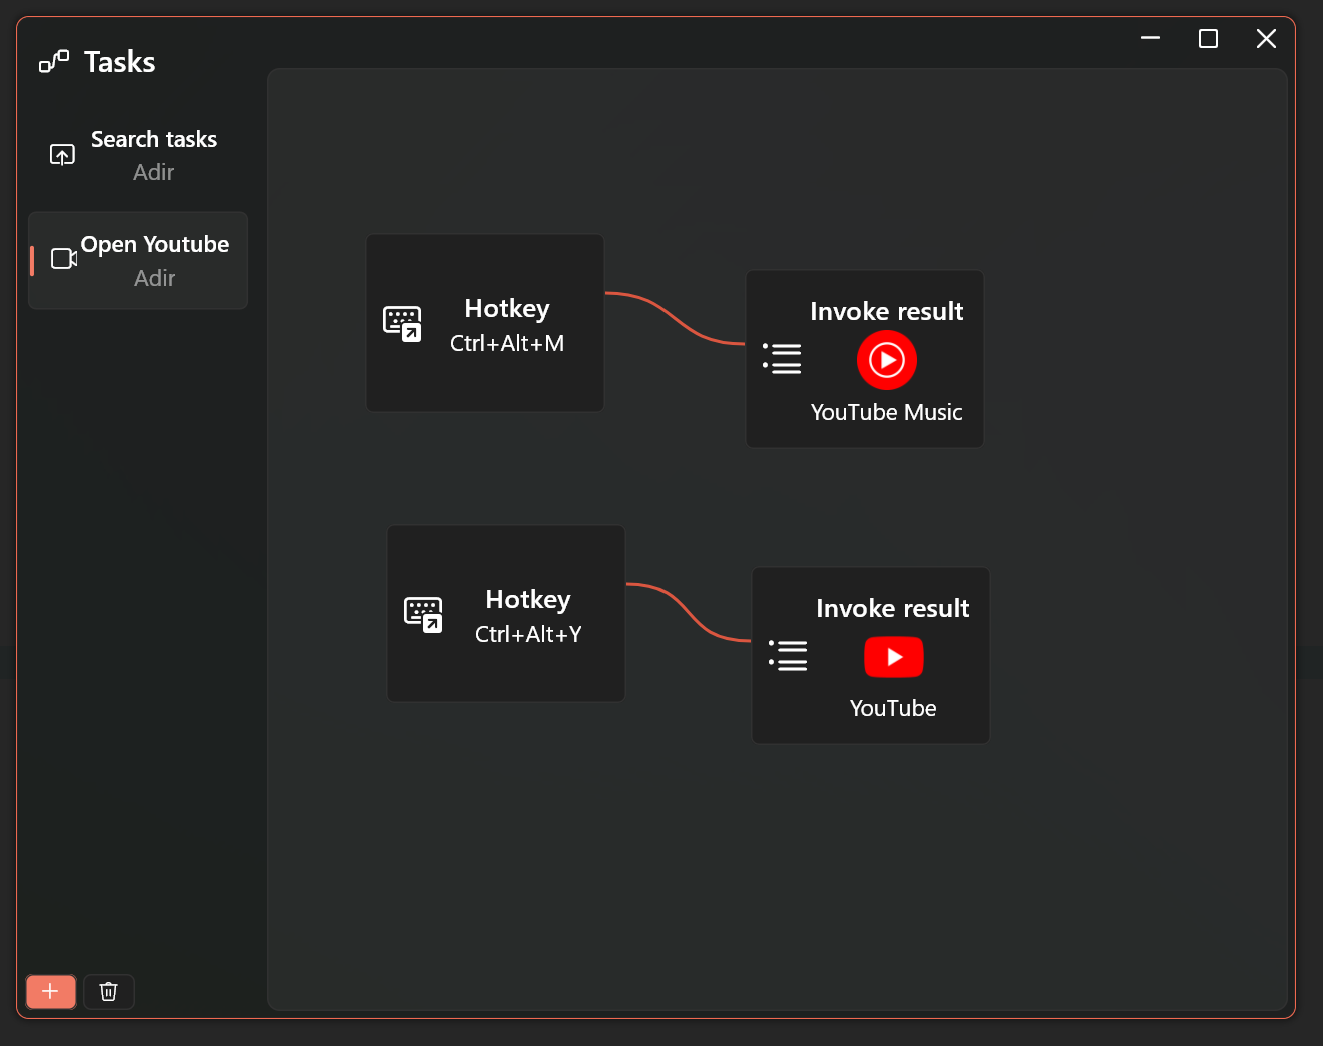Click the Search tasks screen-share icon
This screenshot has height=1046, width=1323.
tap(62, 155)
